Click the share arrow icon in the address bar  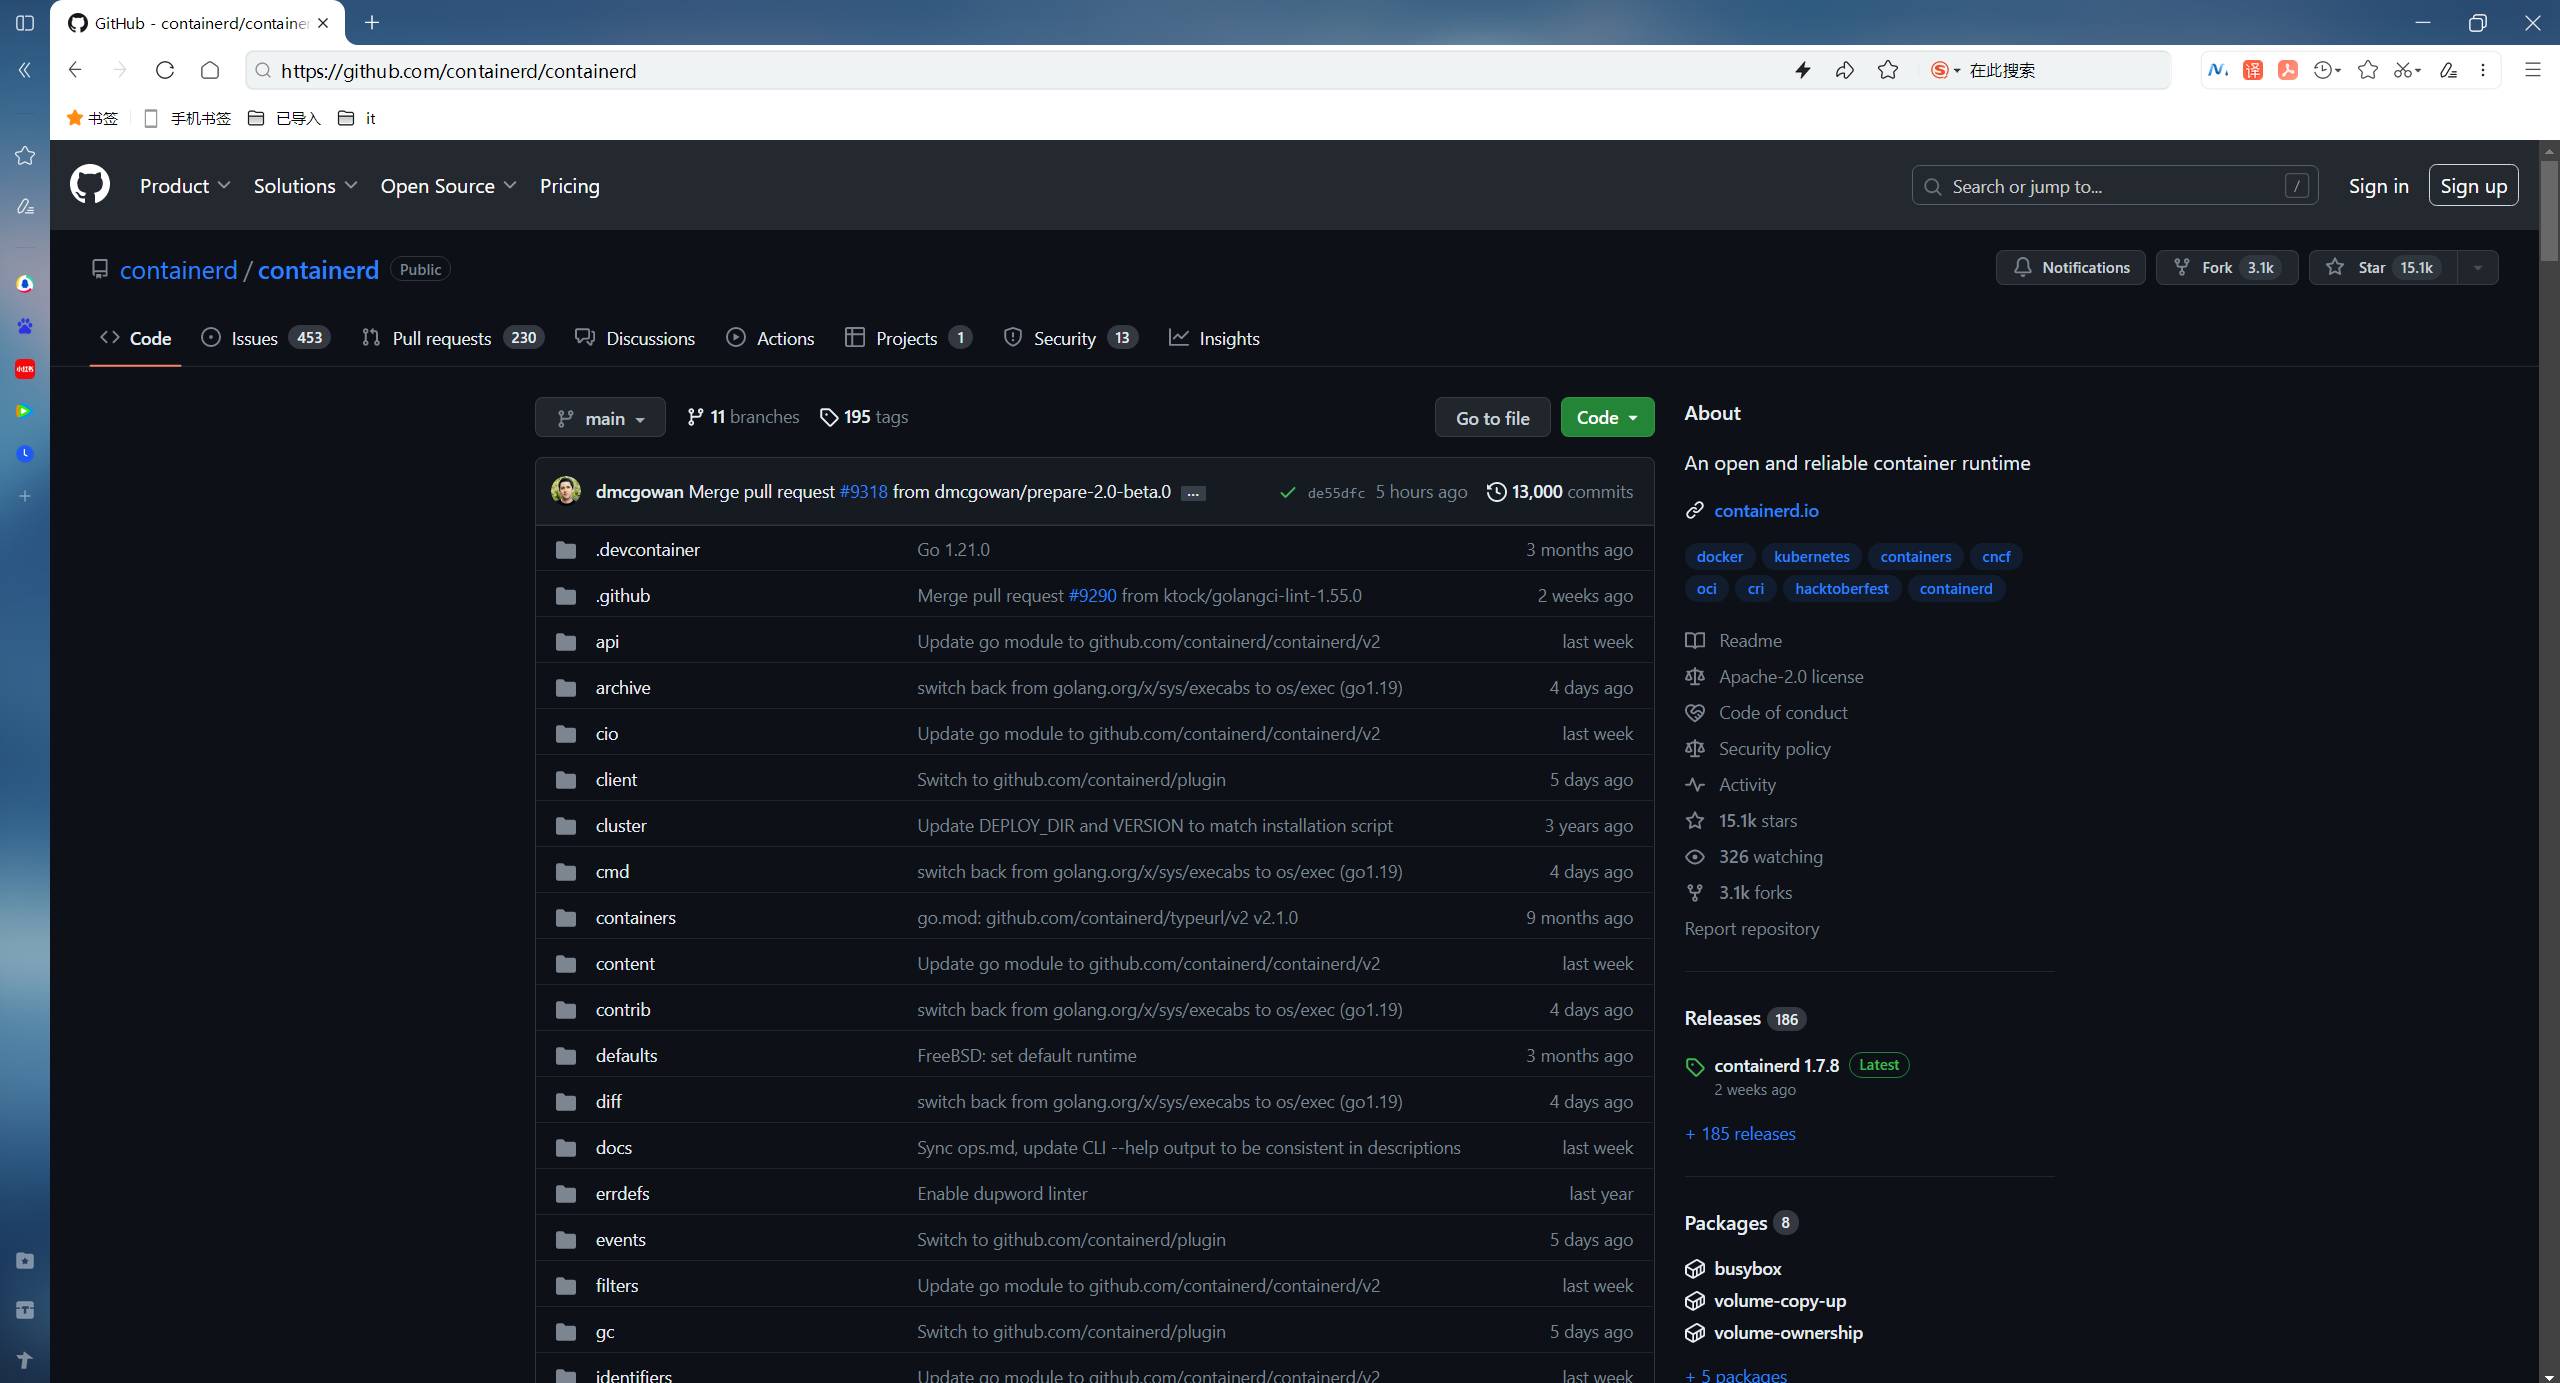click(1845, 70)
